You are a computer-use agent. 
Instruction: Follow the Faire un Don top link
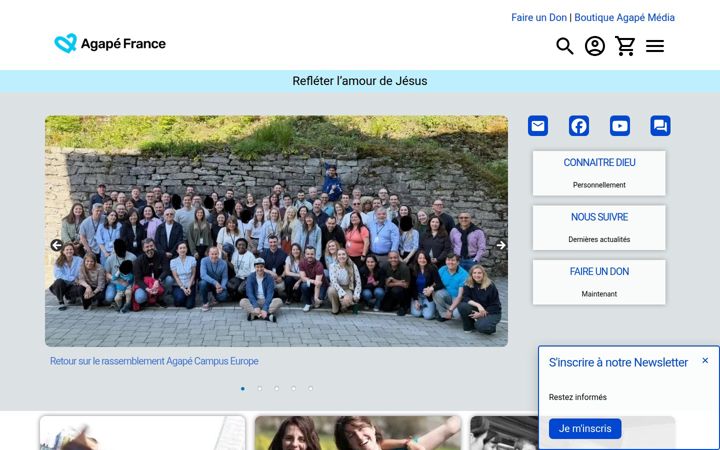click(x=539, y=17)
